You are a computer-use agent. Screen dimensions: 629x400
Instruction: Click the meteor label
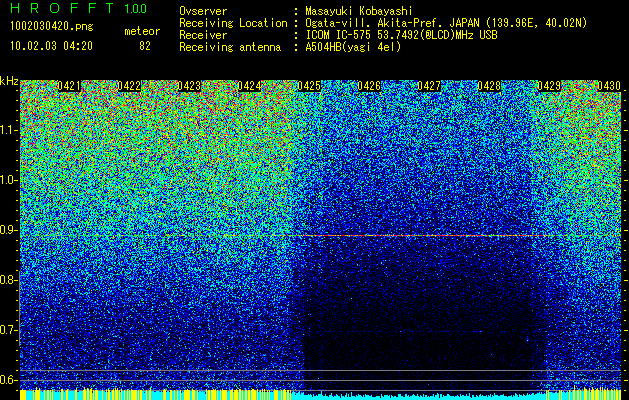(x=142, y=31)
